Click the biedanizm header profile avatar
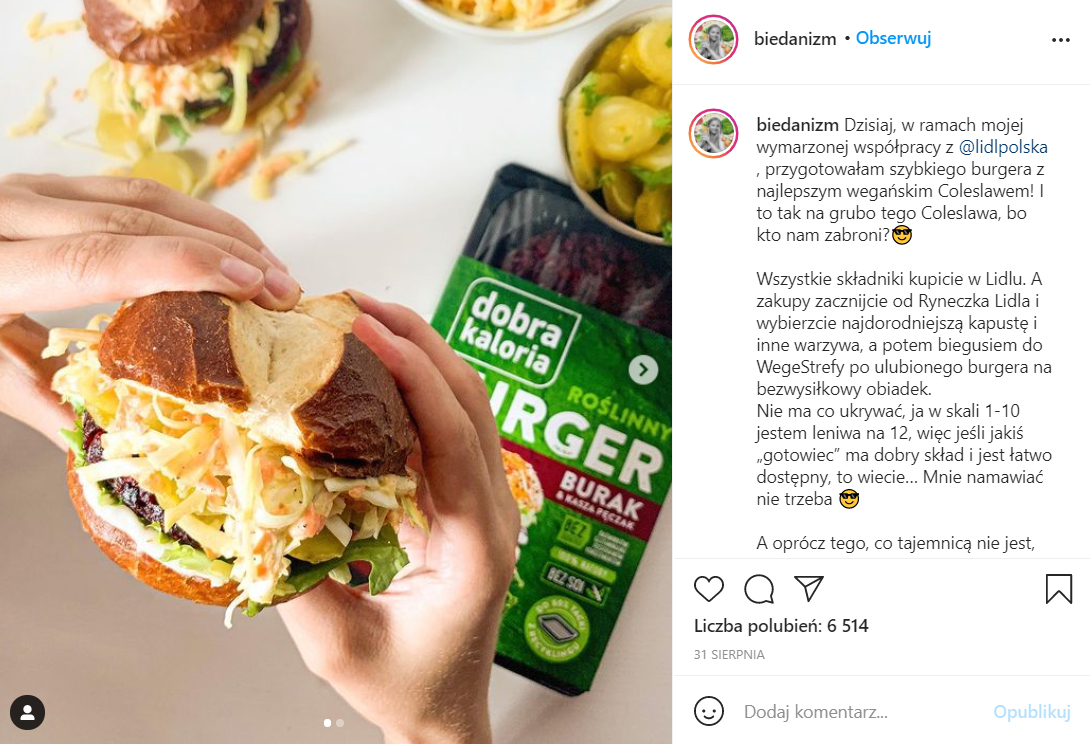Viewport: 1090px width, 744px height. click(713, 39)
